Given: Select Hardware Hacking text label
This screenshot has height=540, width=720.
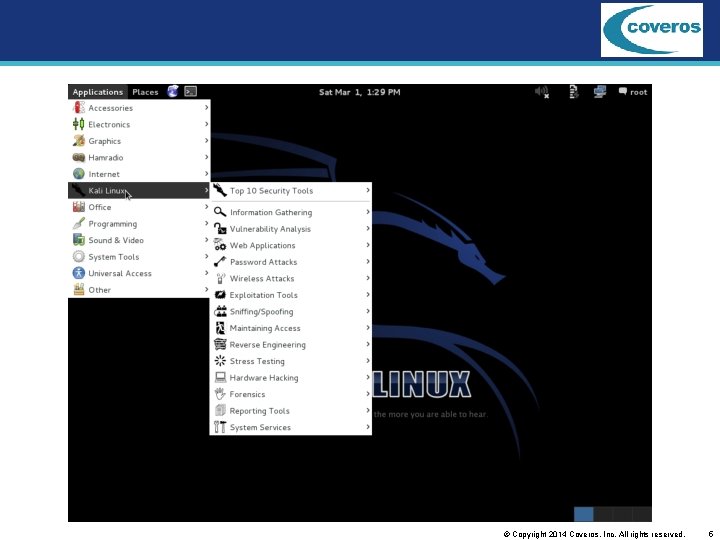Looking at the screenshot, I should coord(264,378).
